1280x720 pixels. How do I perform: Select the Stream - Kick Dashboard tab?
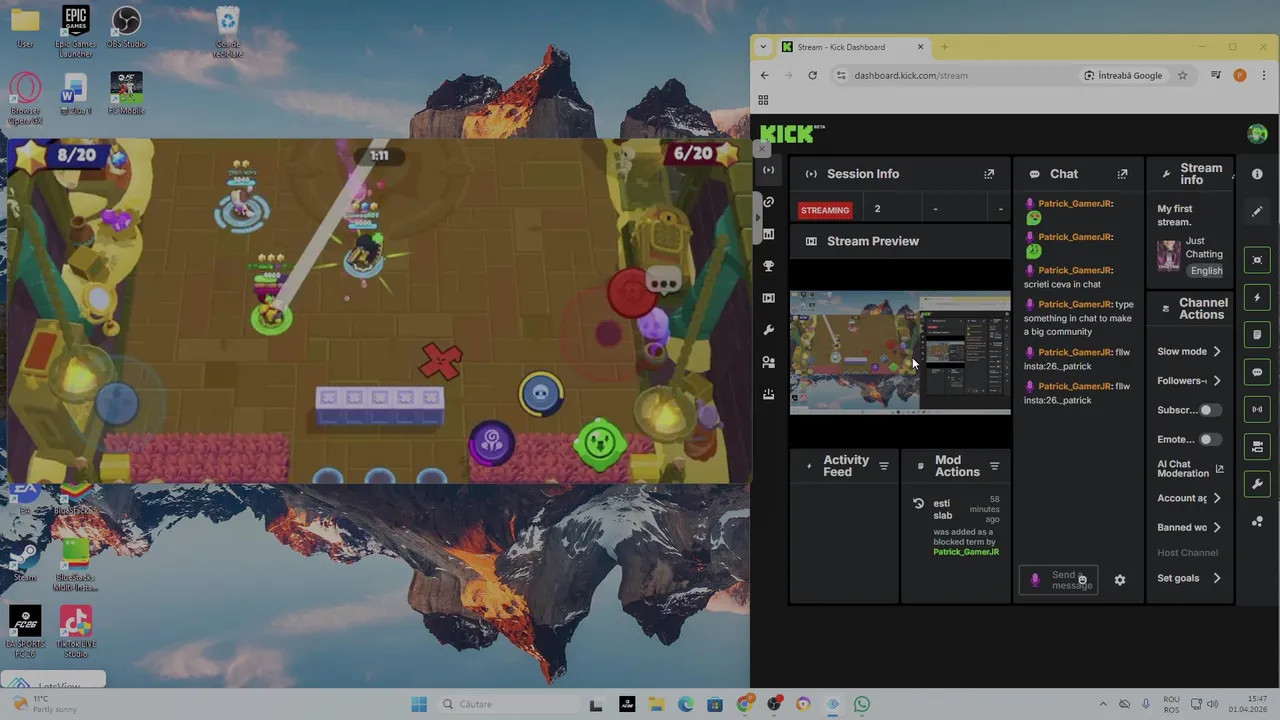click(x=853, y=47)
